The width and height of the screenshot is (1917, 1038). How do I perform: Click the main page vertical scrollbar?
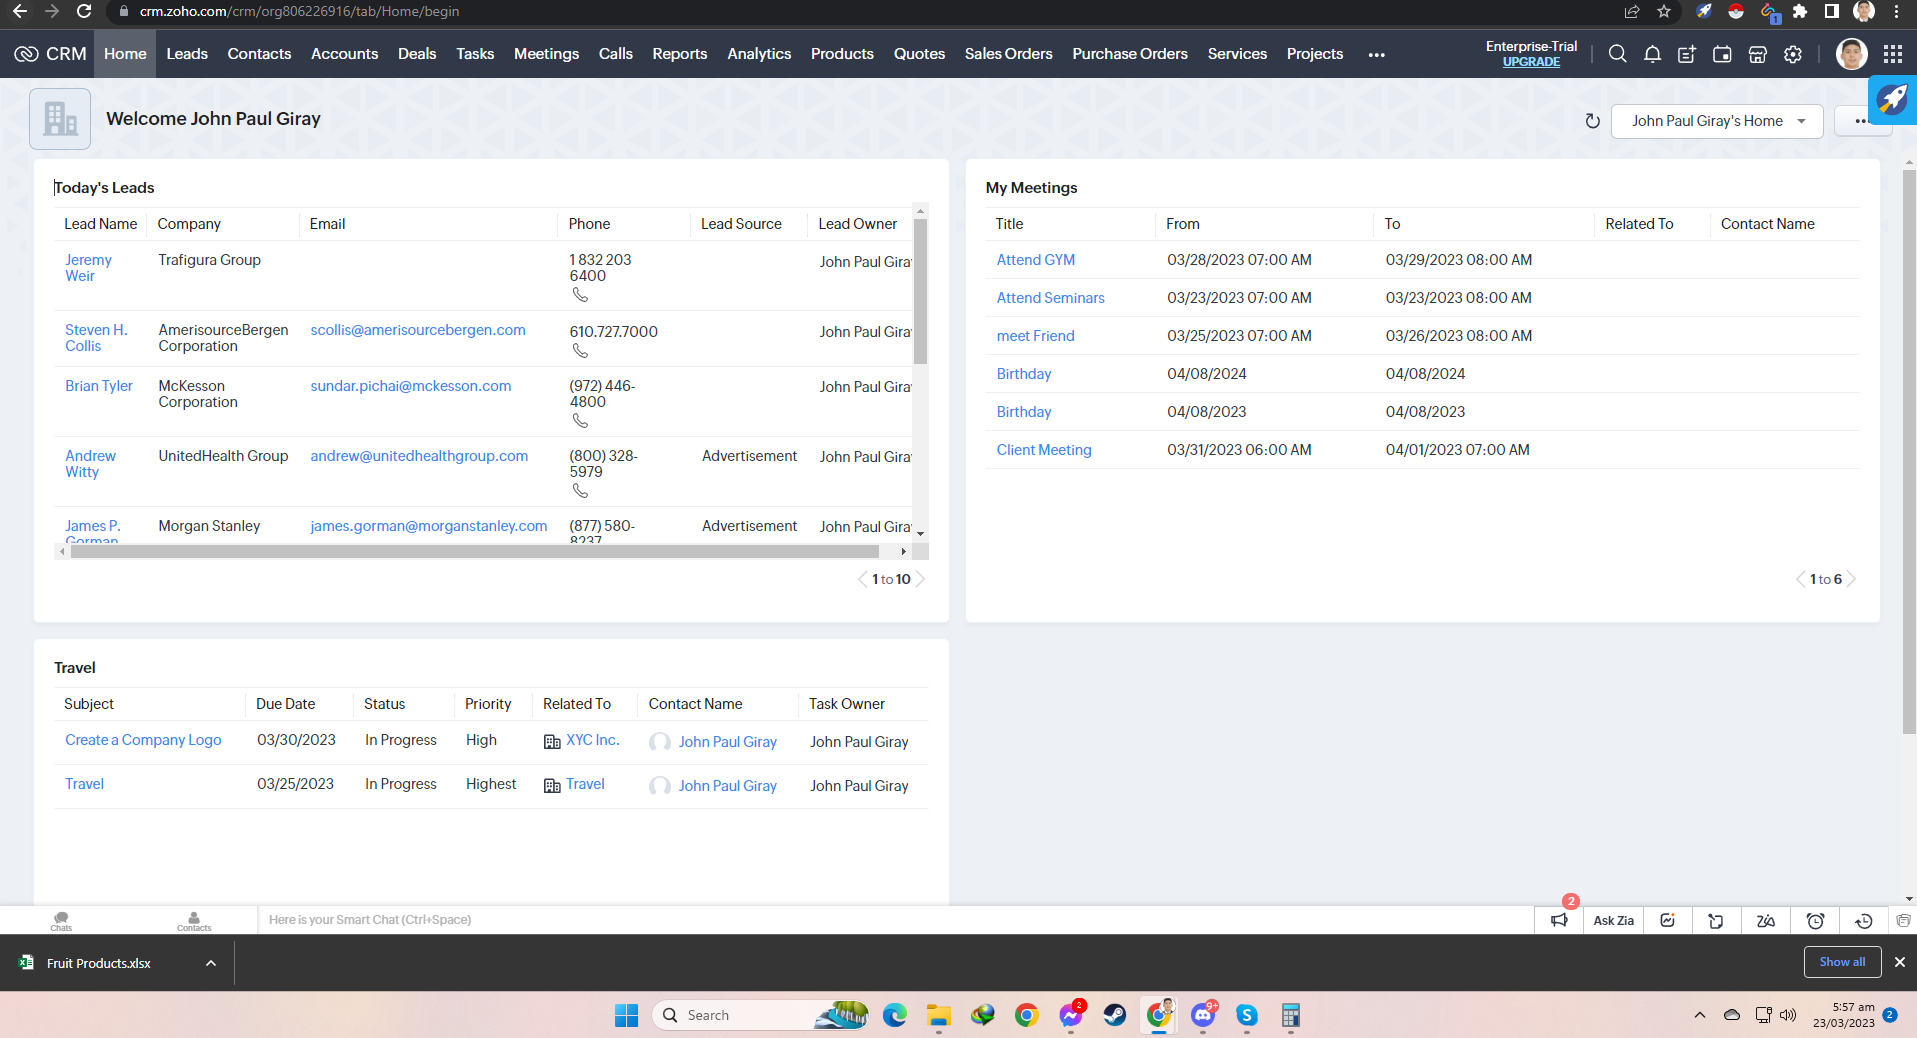1909,450
